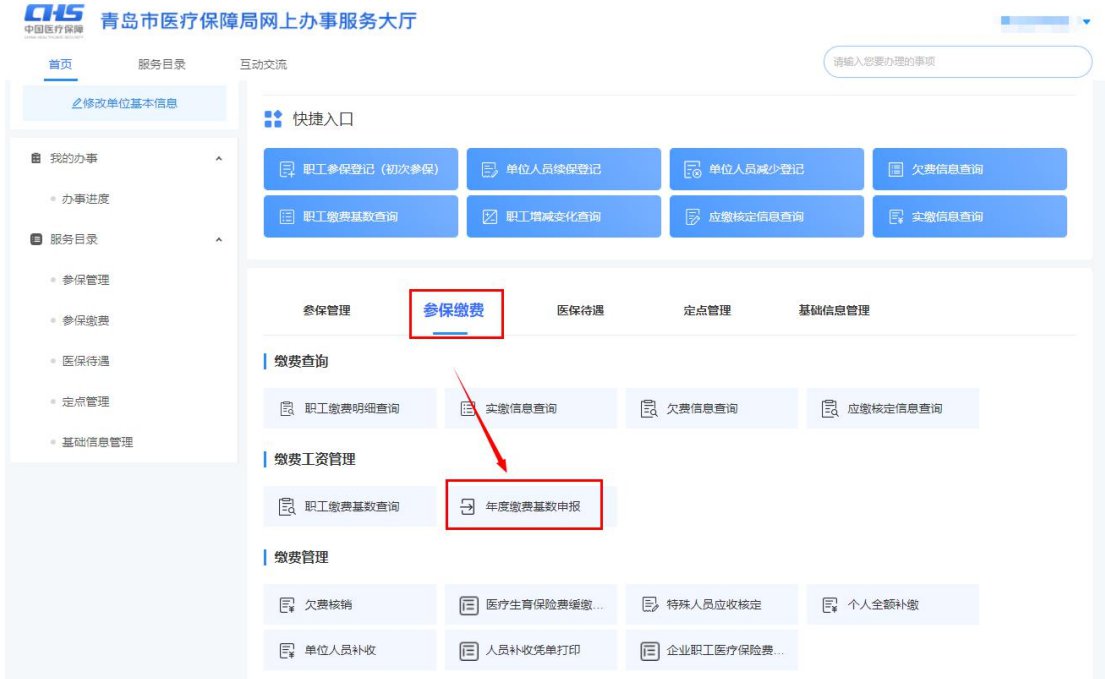
Task: Open 职工参保登记（初次参保） shortcut
Action: (x=361, y=169)
